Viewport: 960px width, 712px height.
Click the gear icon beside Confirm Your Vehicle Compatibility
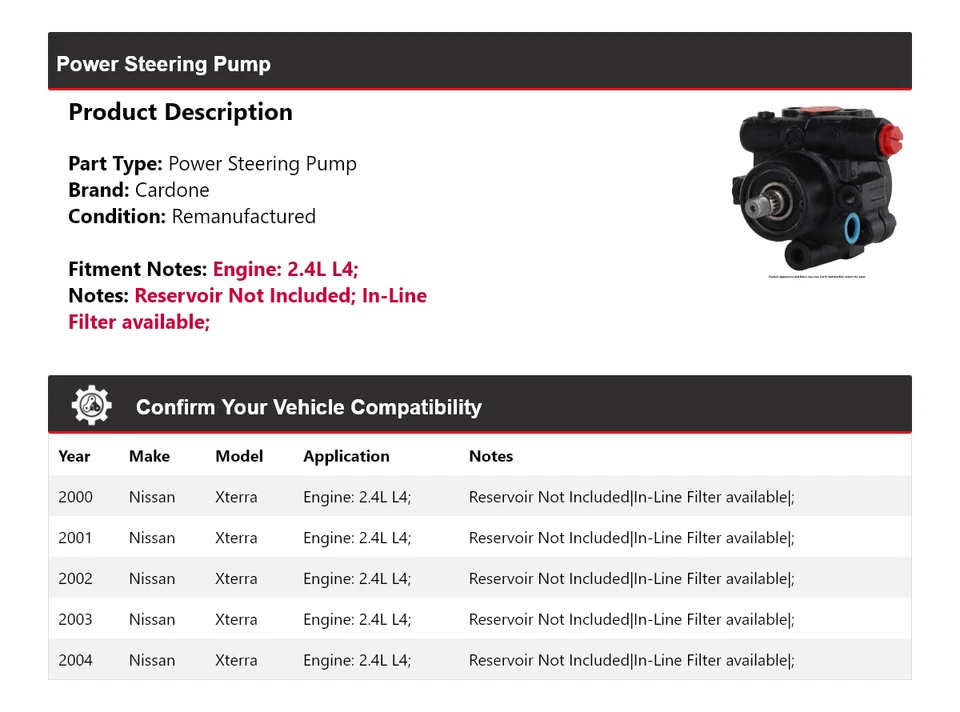click(92, 406)
